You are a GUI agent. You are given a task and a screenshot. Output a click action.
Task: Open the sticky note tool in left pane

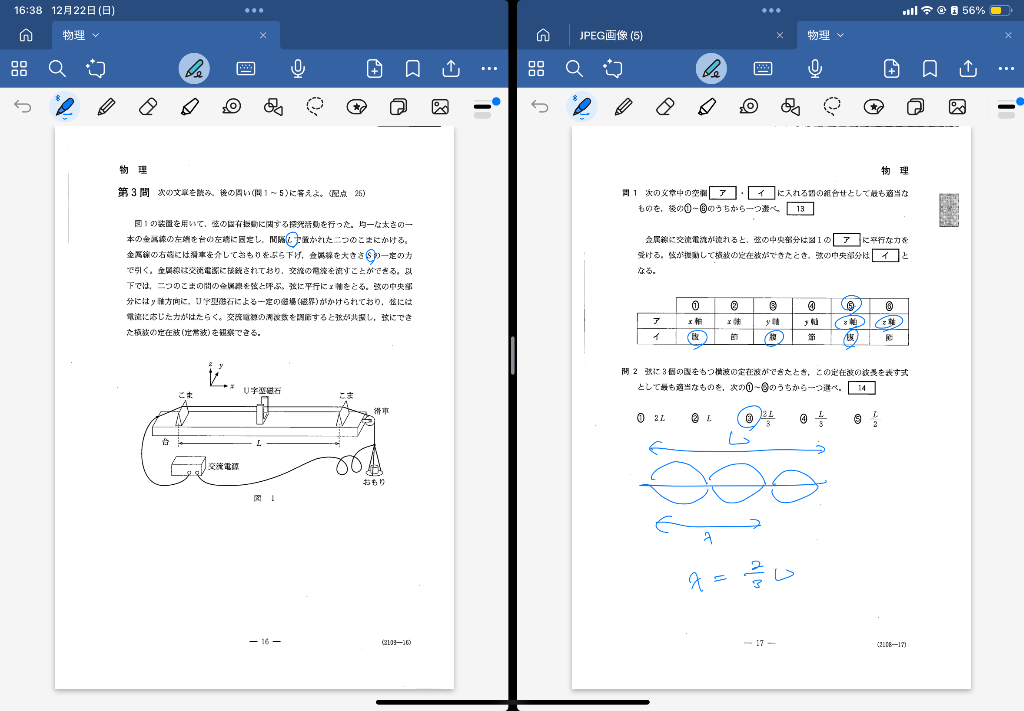398,107
